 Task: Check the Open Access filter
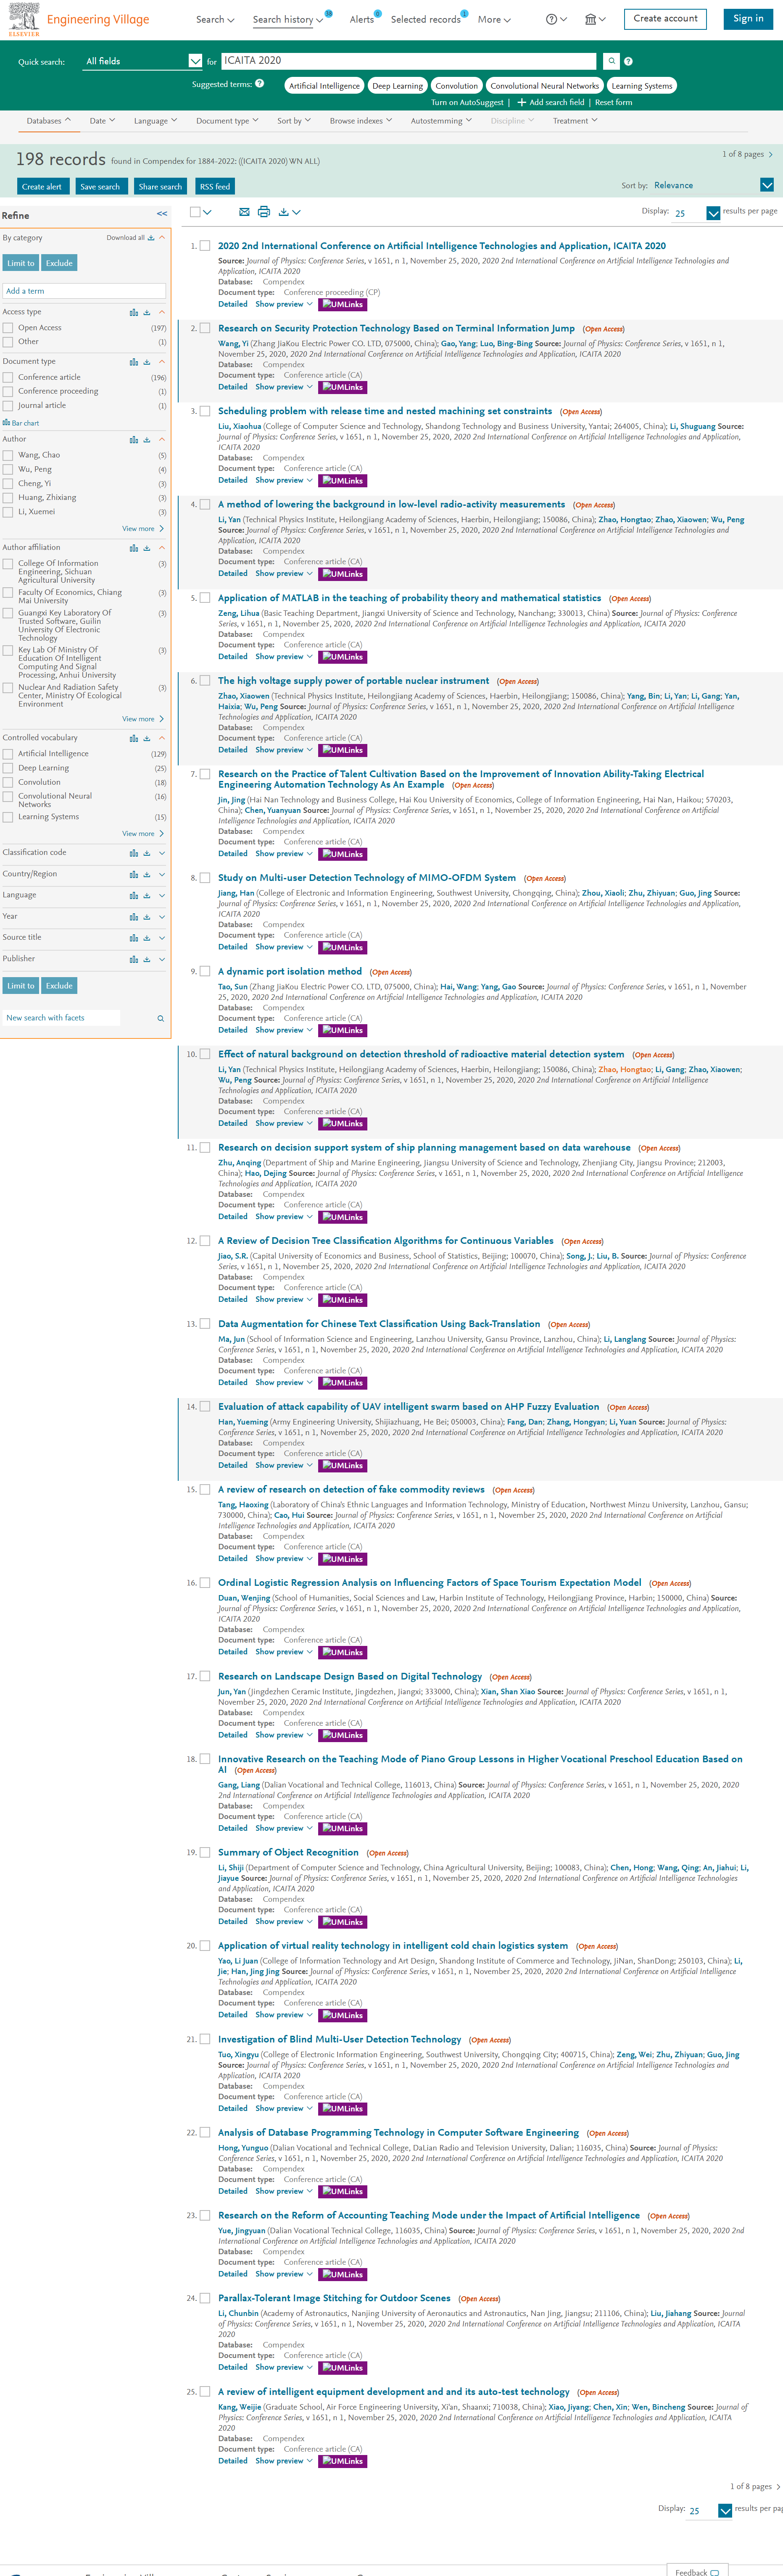[x=8, y=328]
